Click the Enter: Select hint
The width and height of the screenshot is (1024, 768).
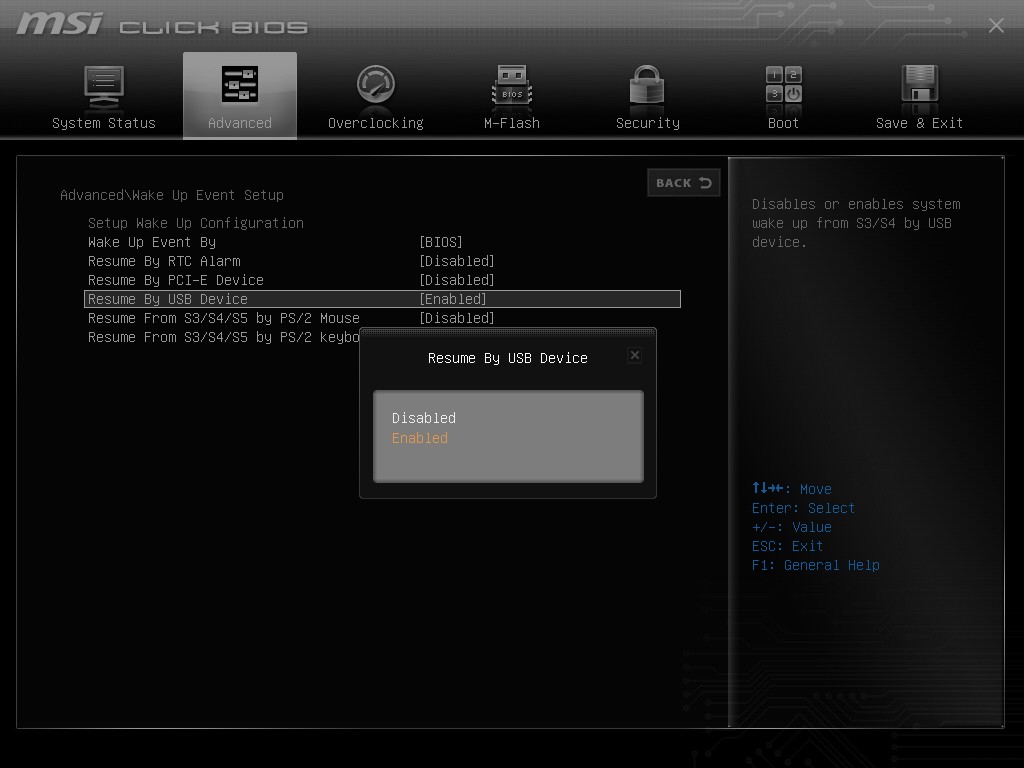coord(803,508)
